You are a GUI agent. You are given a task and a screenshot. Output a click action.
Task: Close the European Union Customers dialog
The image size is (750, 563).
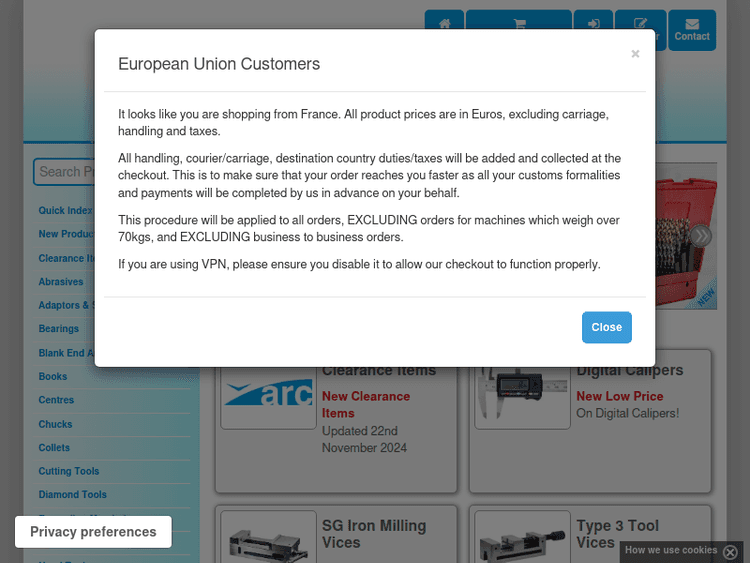pos(607,327)
